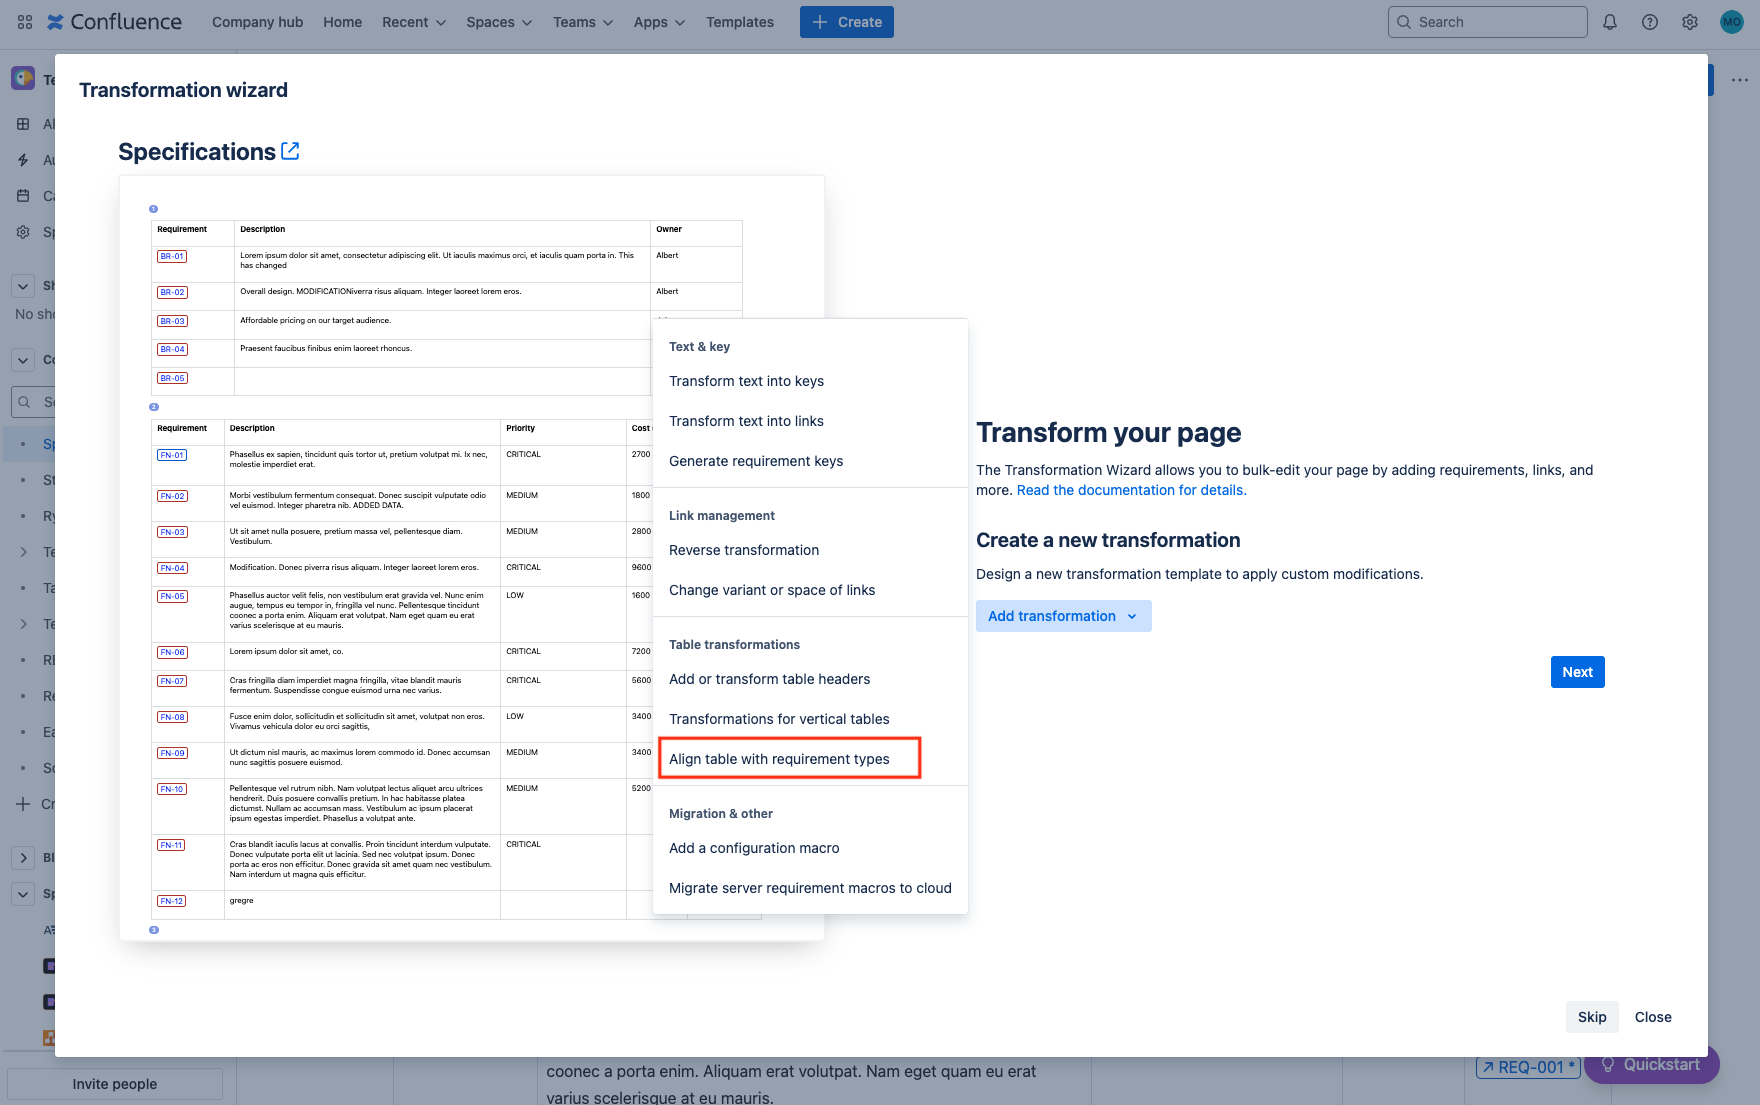Click the Next button

[1577, 671]
